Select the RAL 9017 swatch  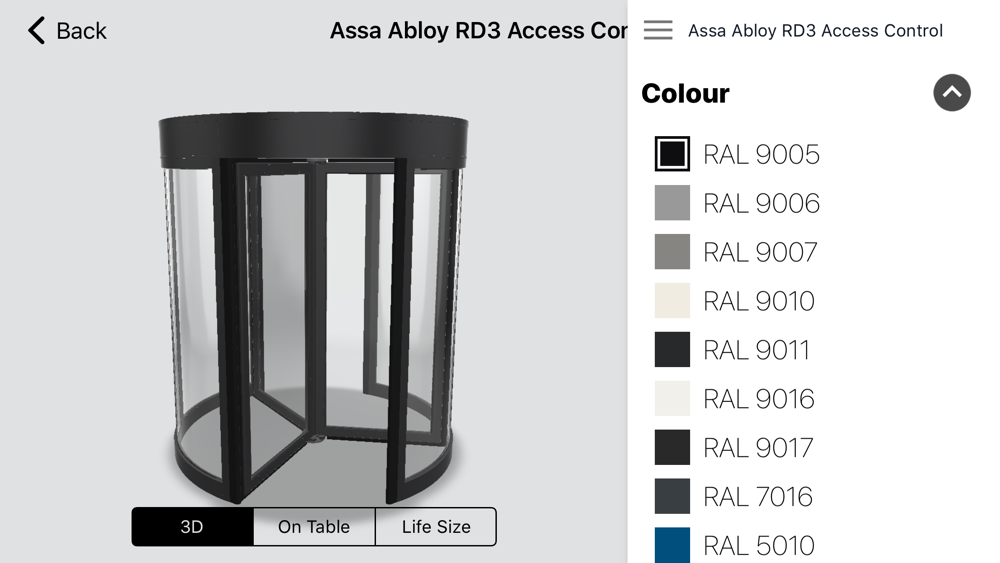pos(672,448)
